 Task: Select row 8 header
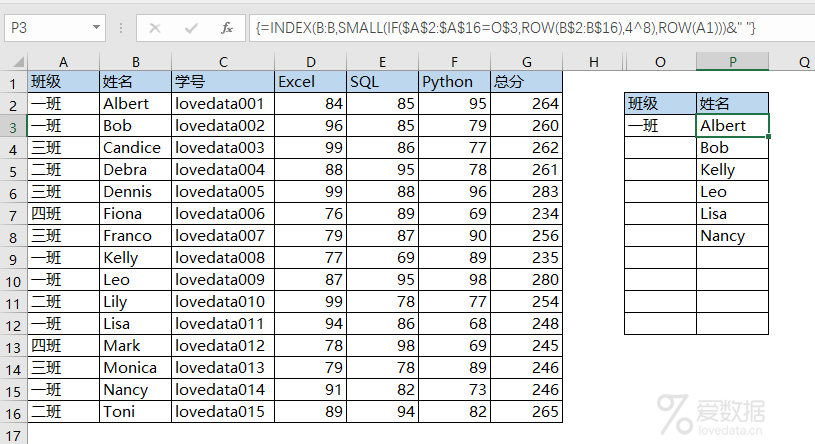coord(13,237)
